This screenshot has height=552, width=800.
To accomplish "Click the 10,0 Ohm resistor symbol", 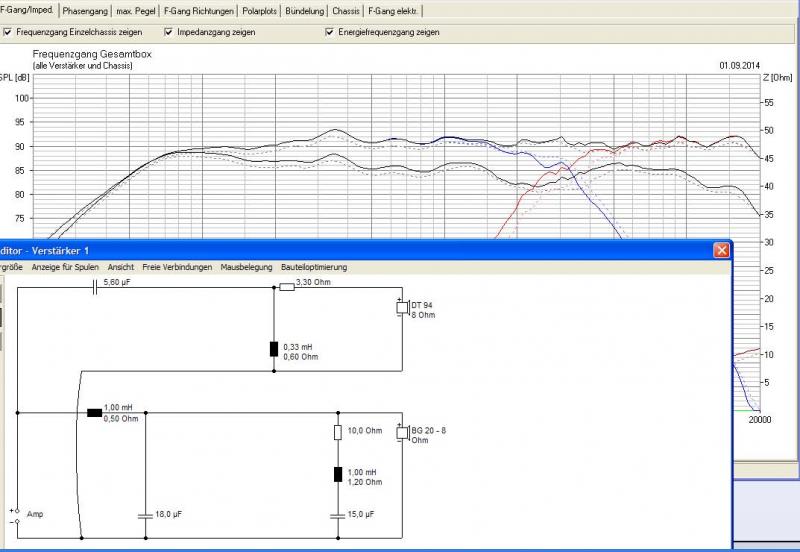I will tap(338, 432).
